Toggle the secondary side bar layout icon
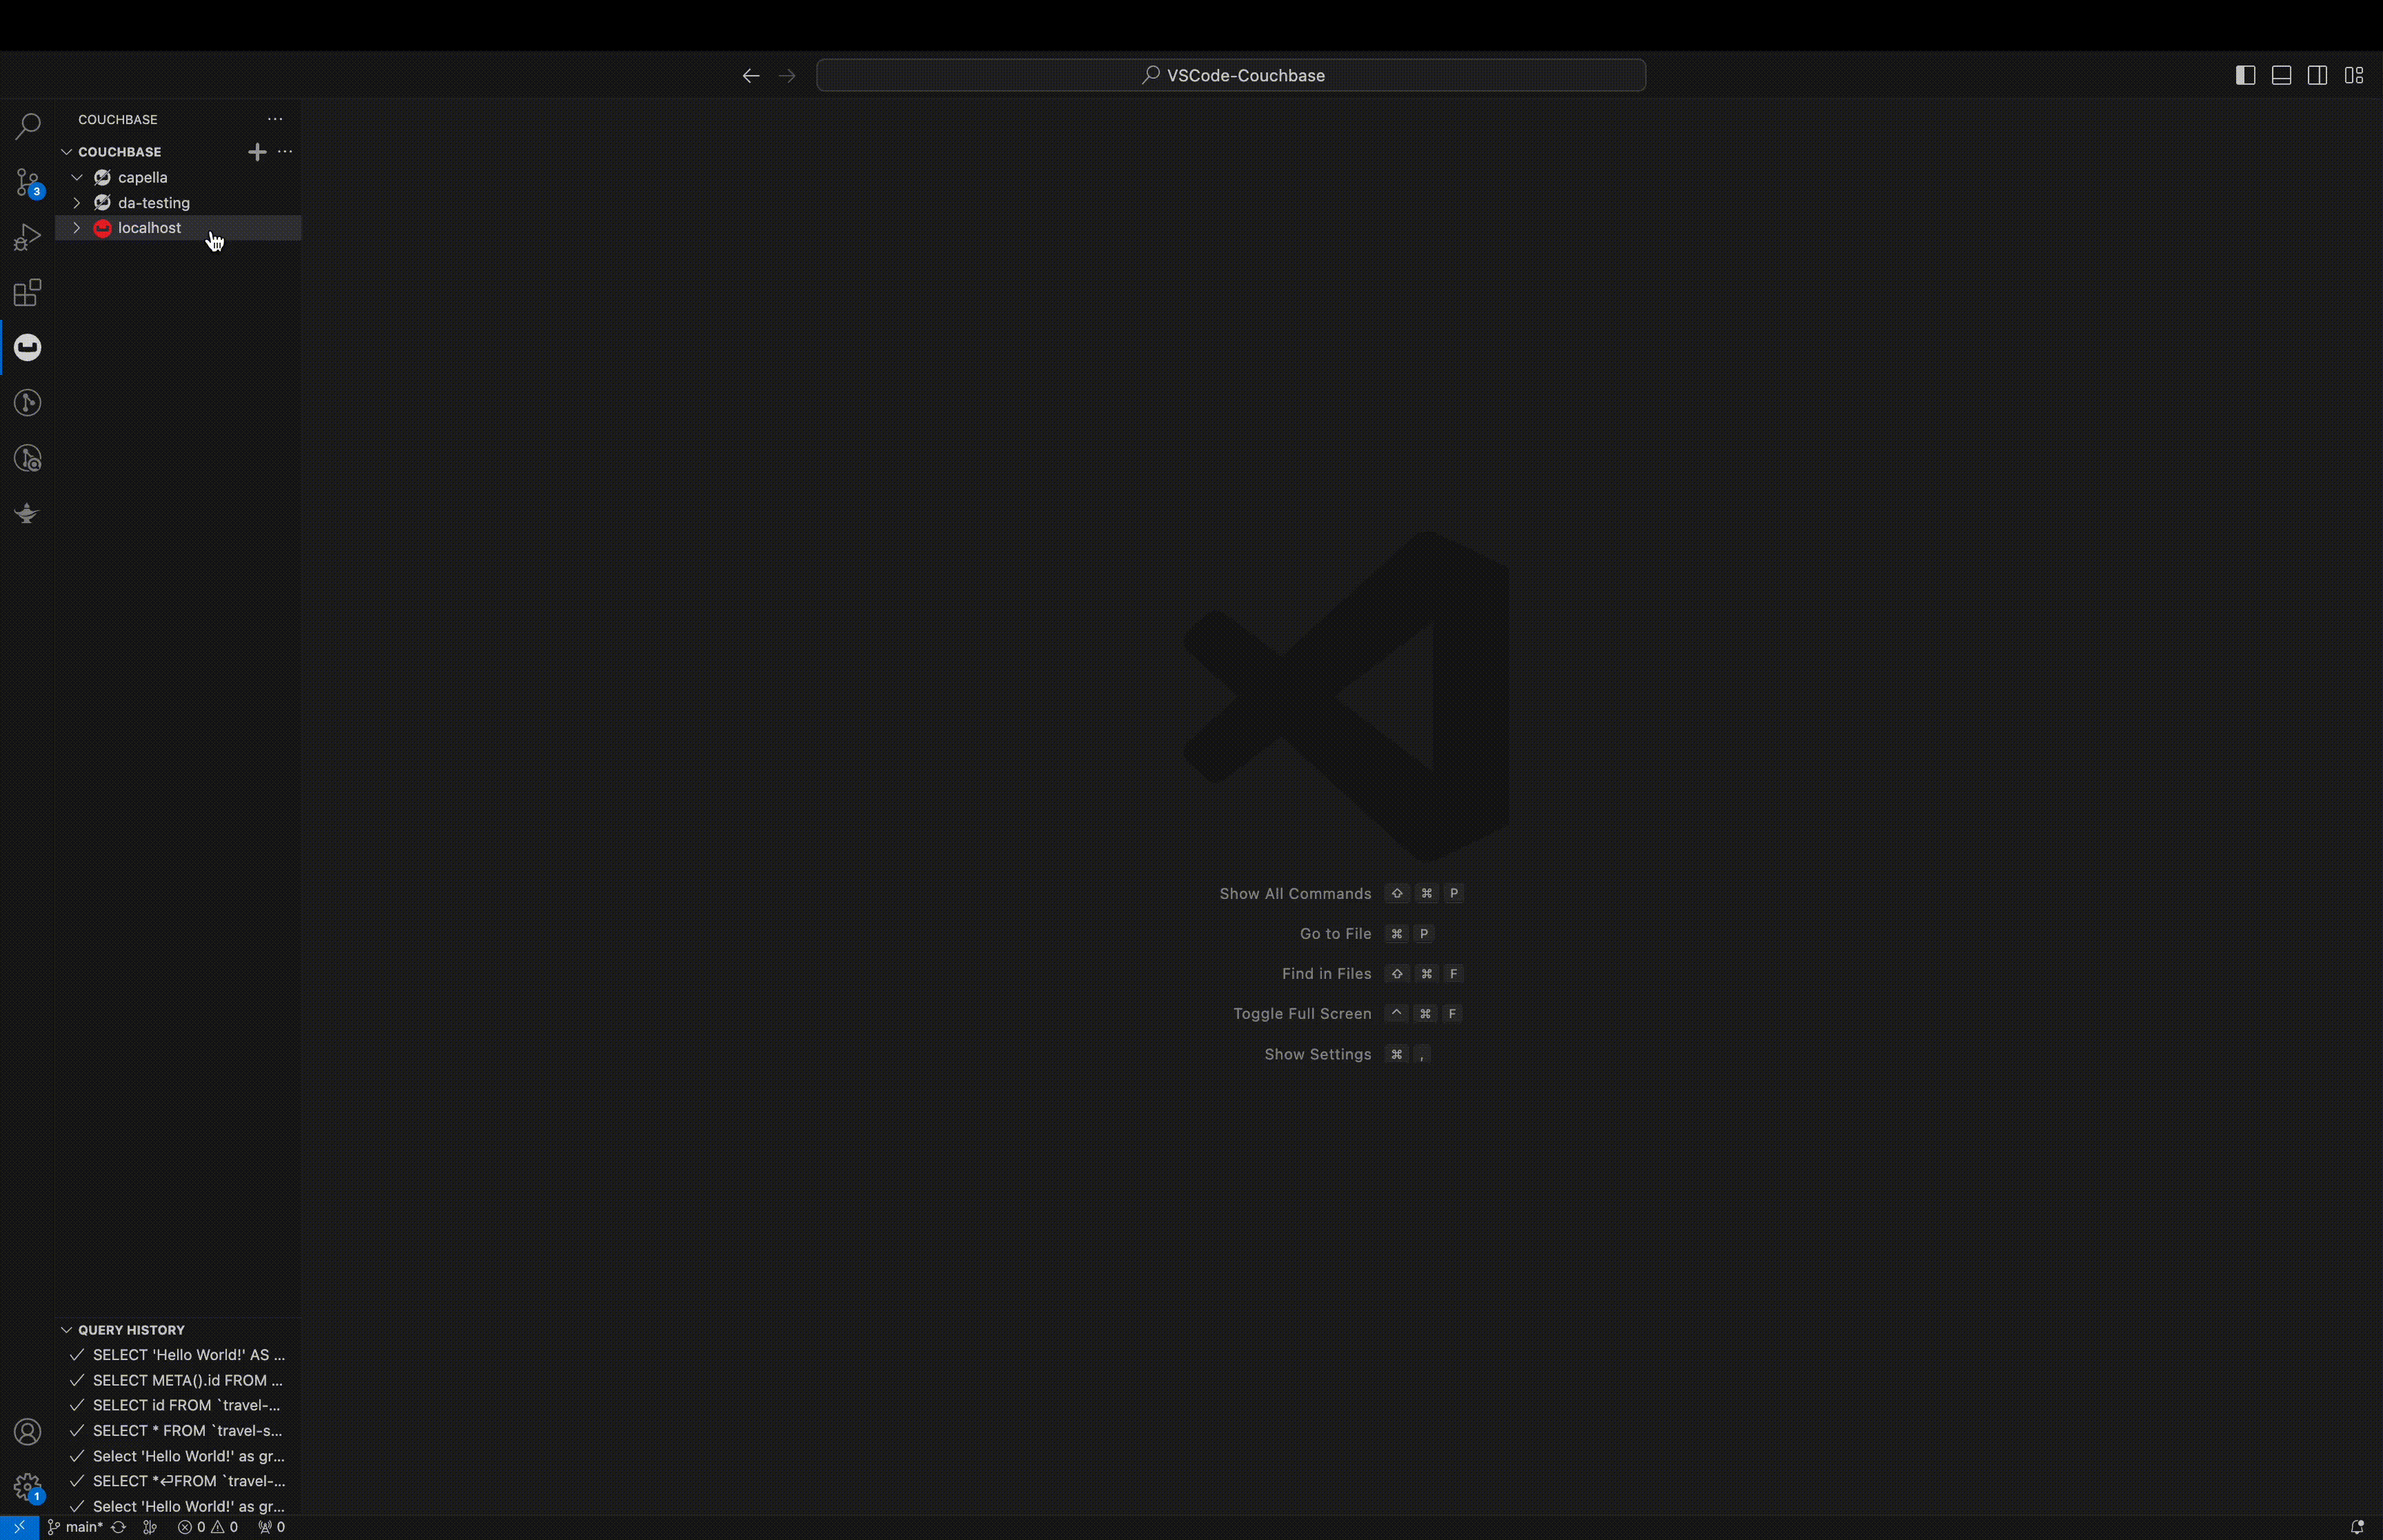Image resolution: width=2383 pixels, height=1540 pixels. point(2317,75)
